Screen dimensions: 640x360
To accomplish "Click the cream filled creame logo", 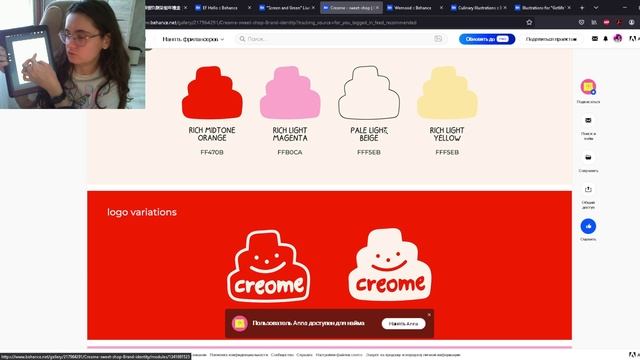I will tap(390, 265).
